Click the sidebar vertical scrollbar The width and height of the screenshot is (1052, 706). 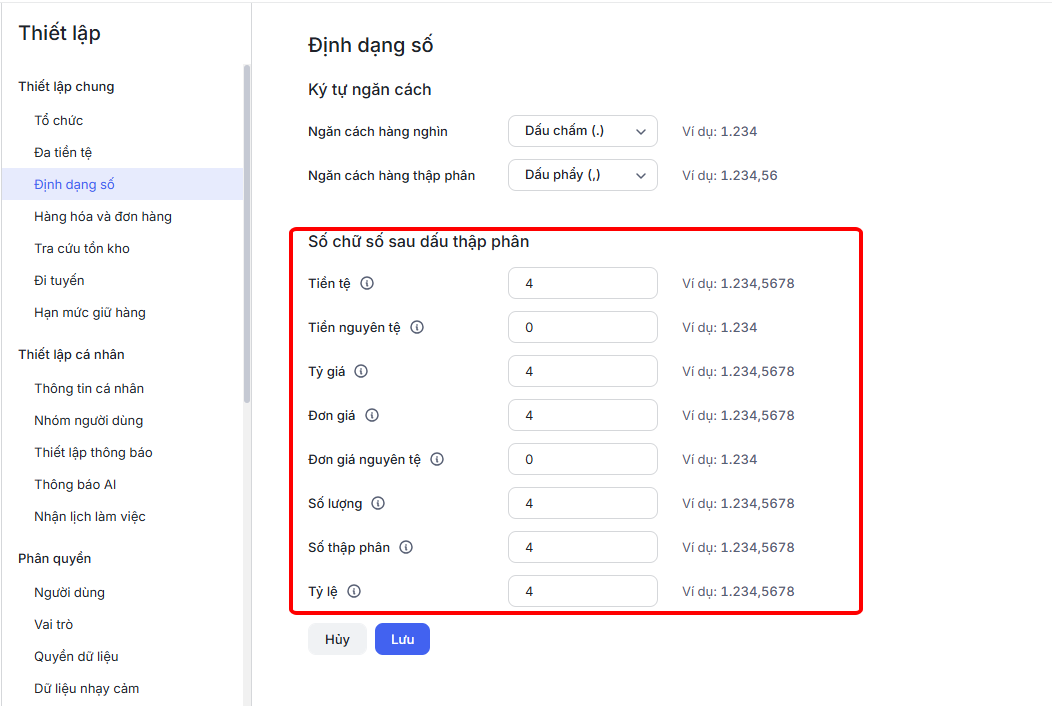pyautogui.click(x=247, y=234)
